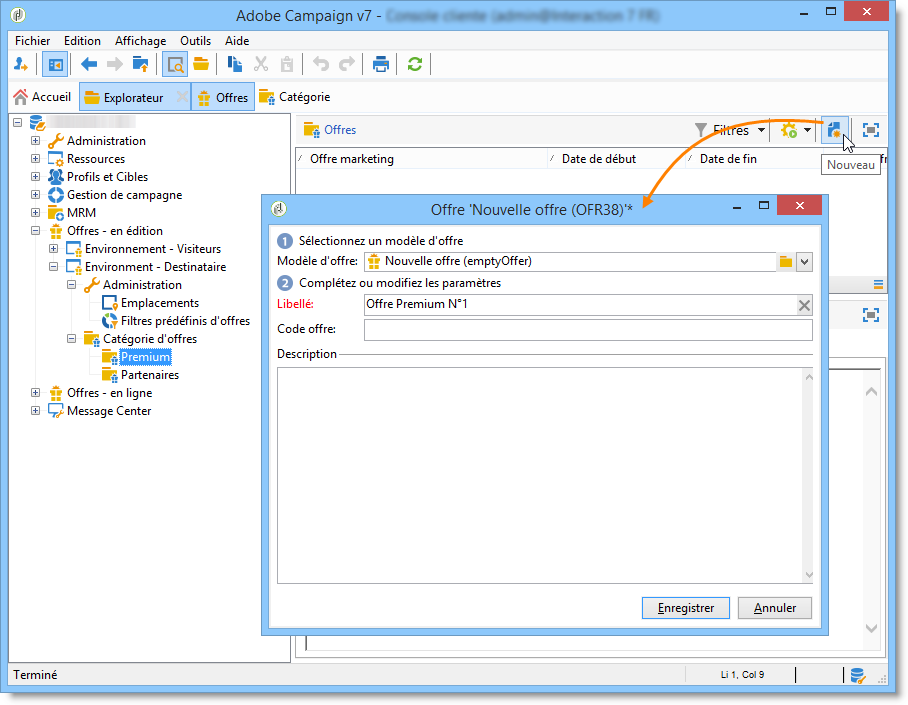Switch to the Accueil tab
The width and height of the screenshot is (908, 705).
[x=42, y=97]
